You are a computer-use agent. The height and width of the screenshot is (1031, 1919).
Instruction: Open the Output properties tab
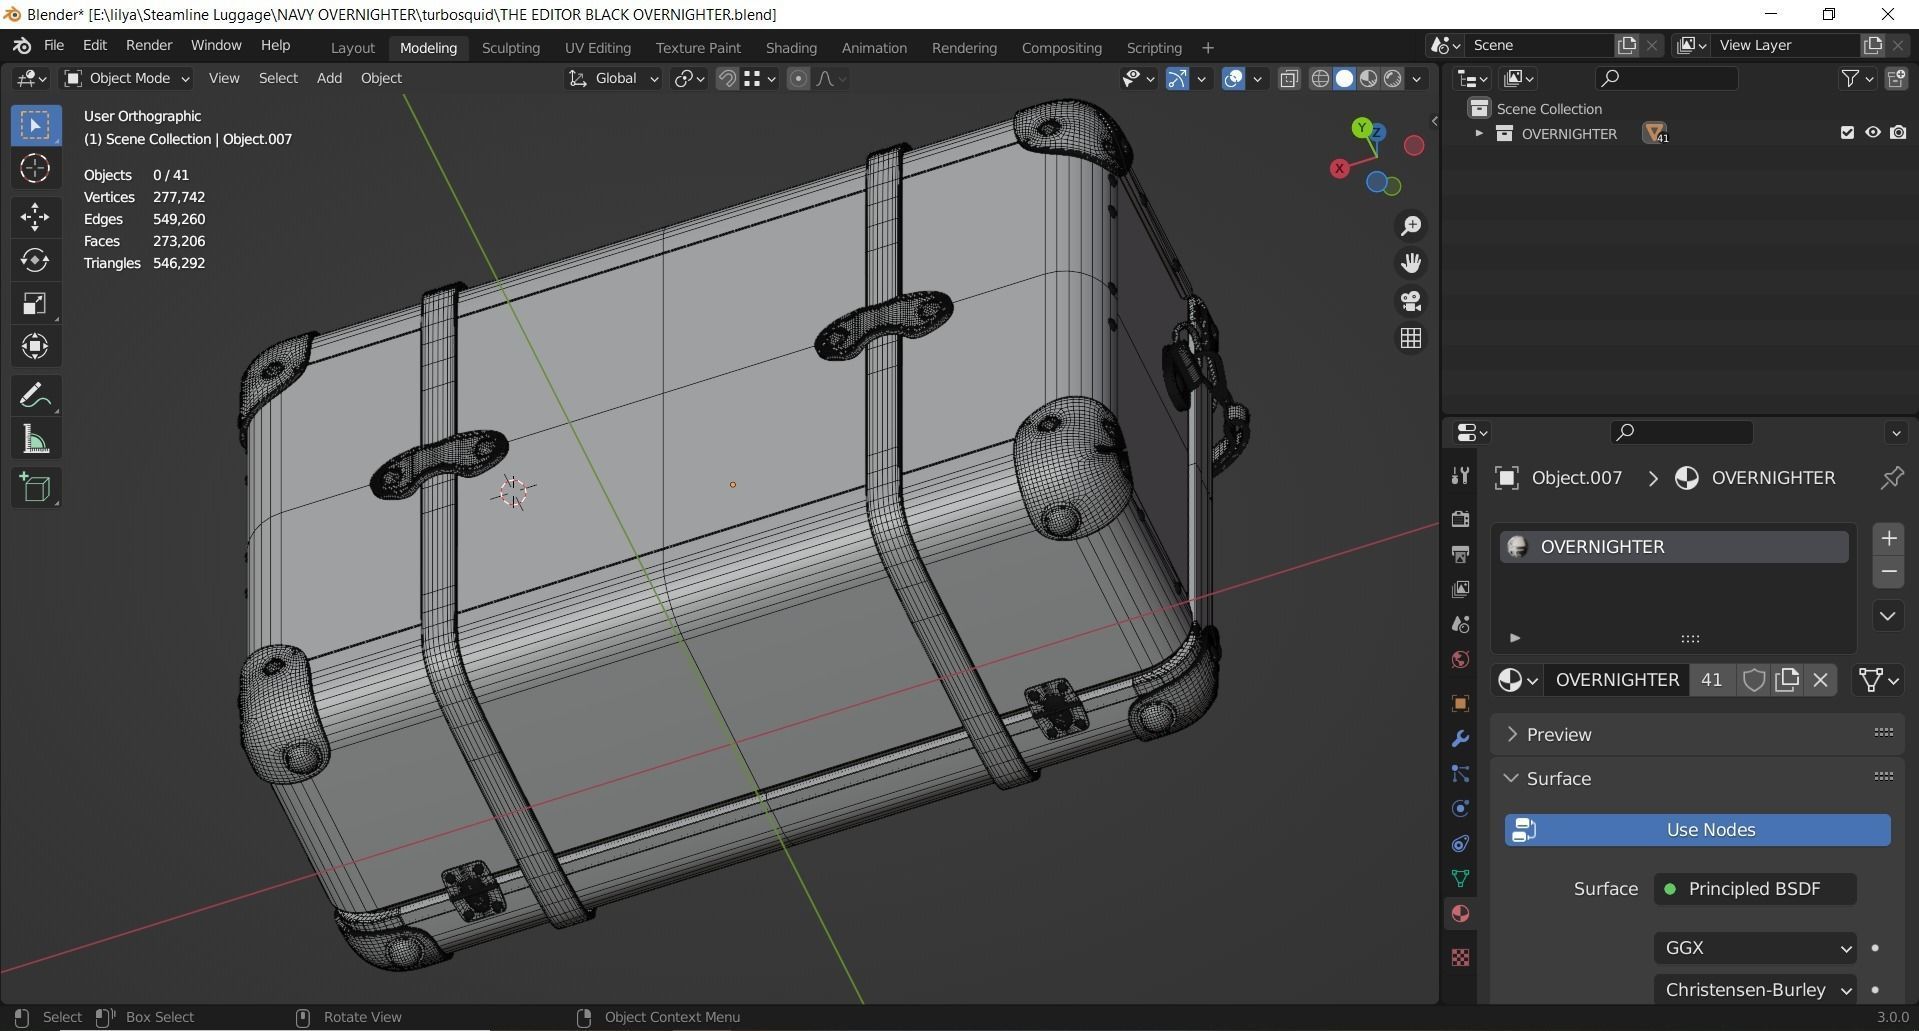click(x=1460, y=553)
